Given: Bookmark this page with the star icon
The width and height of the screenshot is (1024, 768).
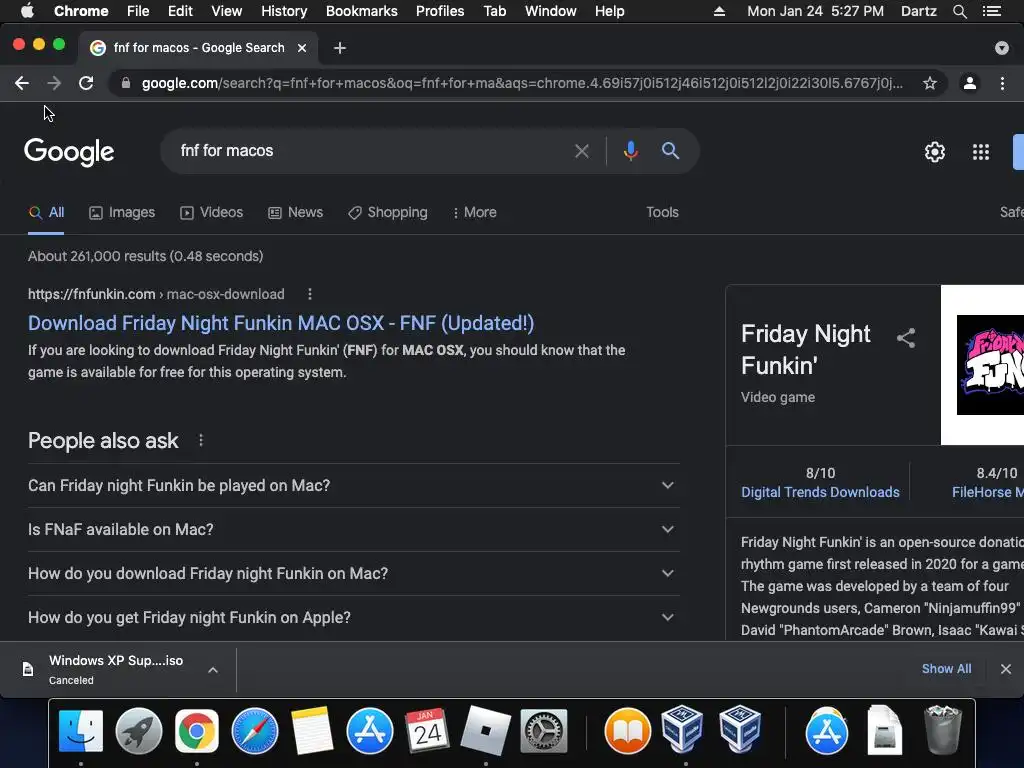Looking at the screenshot, I should (x=930, y=83).
